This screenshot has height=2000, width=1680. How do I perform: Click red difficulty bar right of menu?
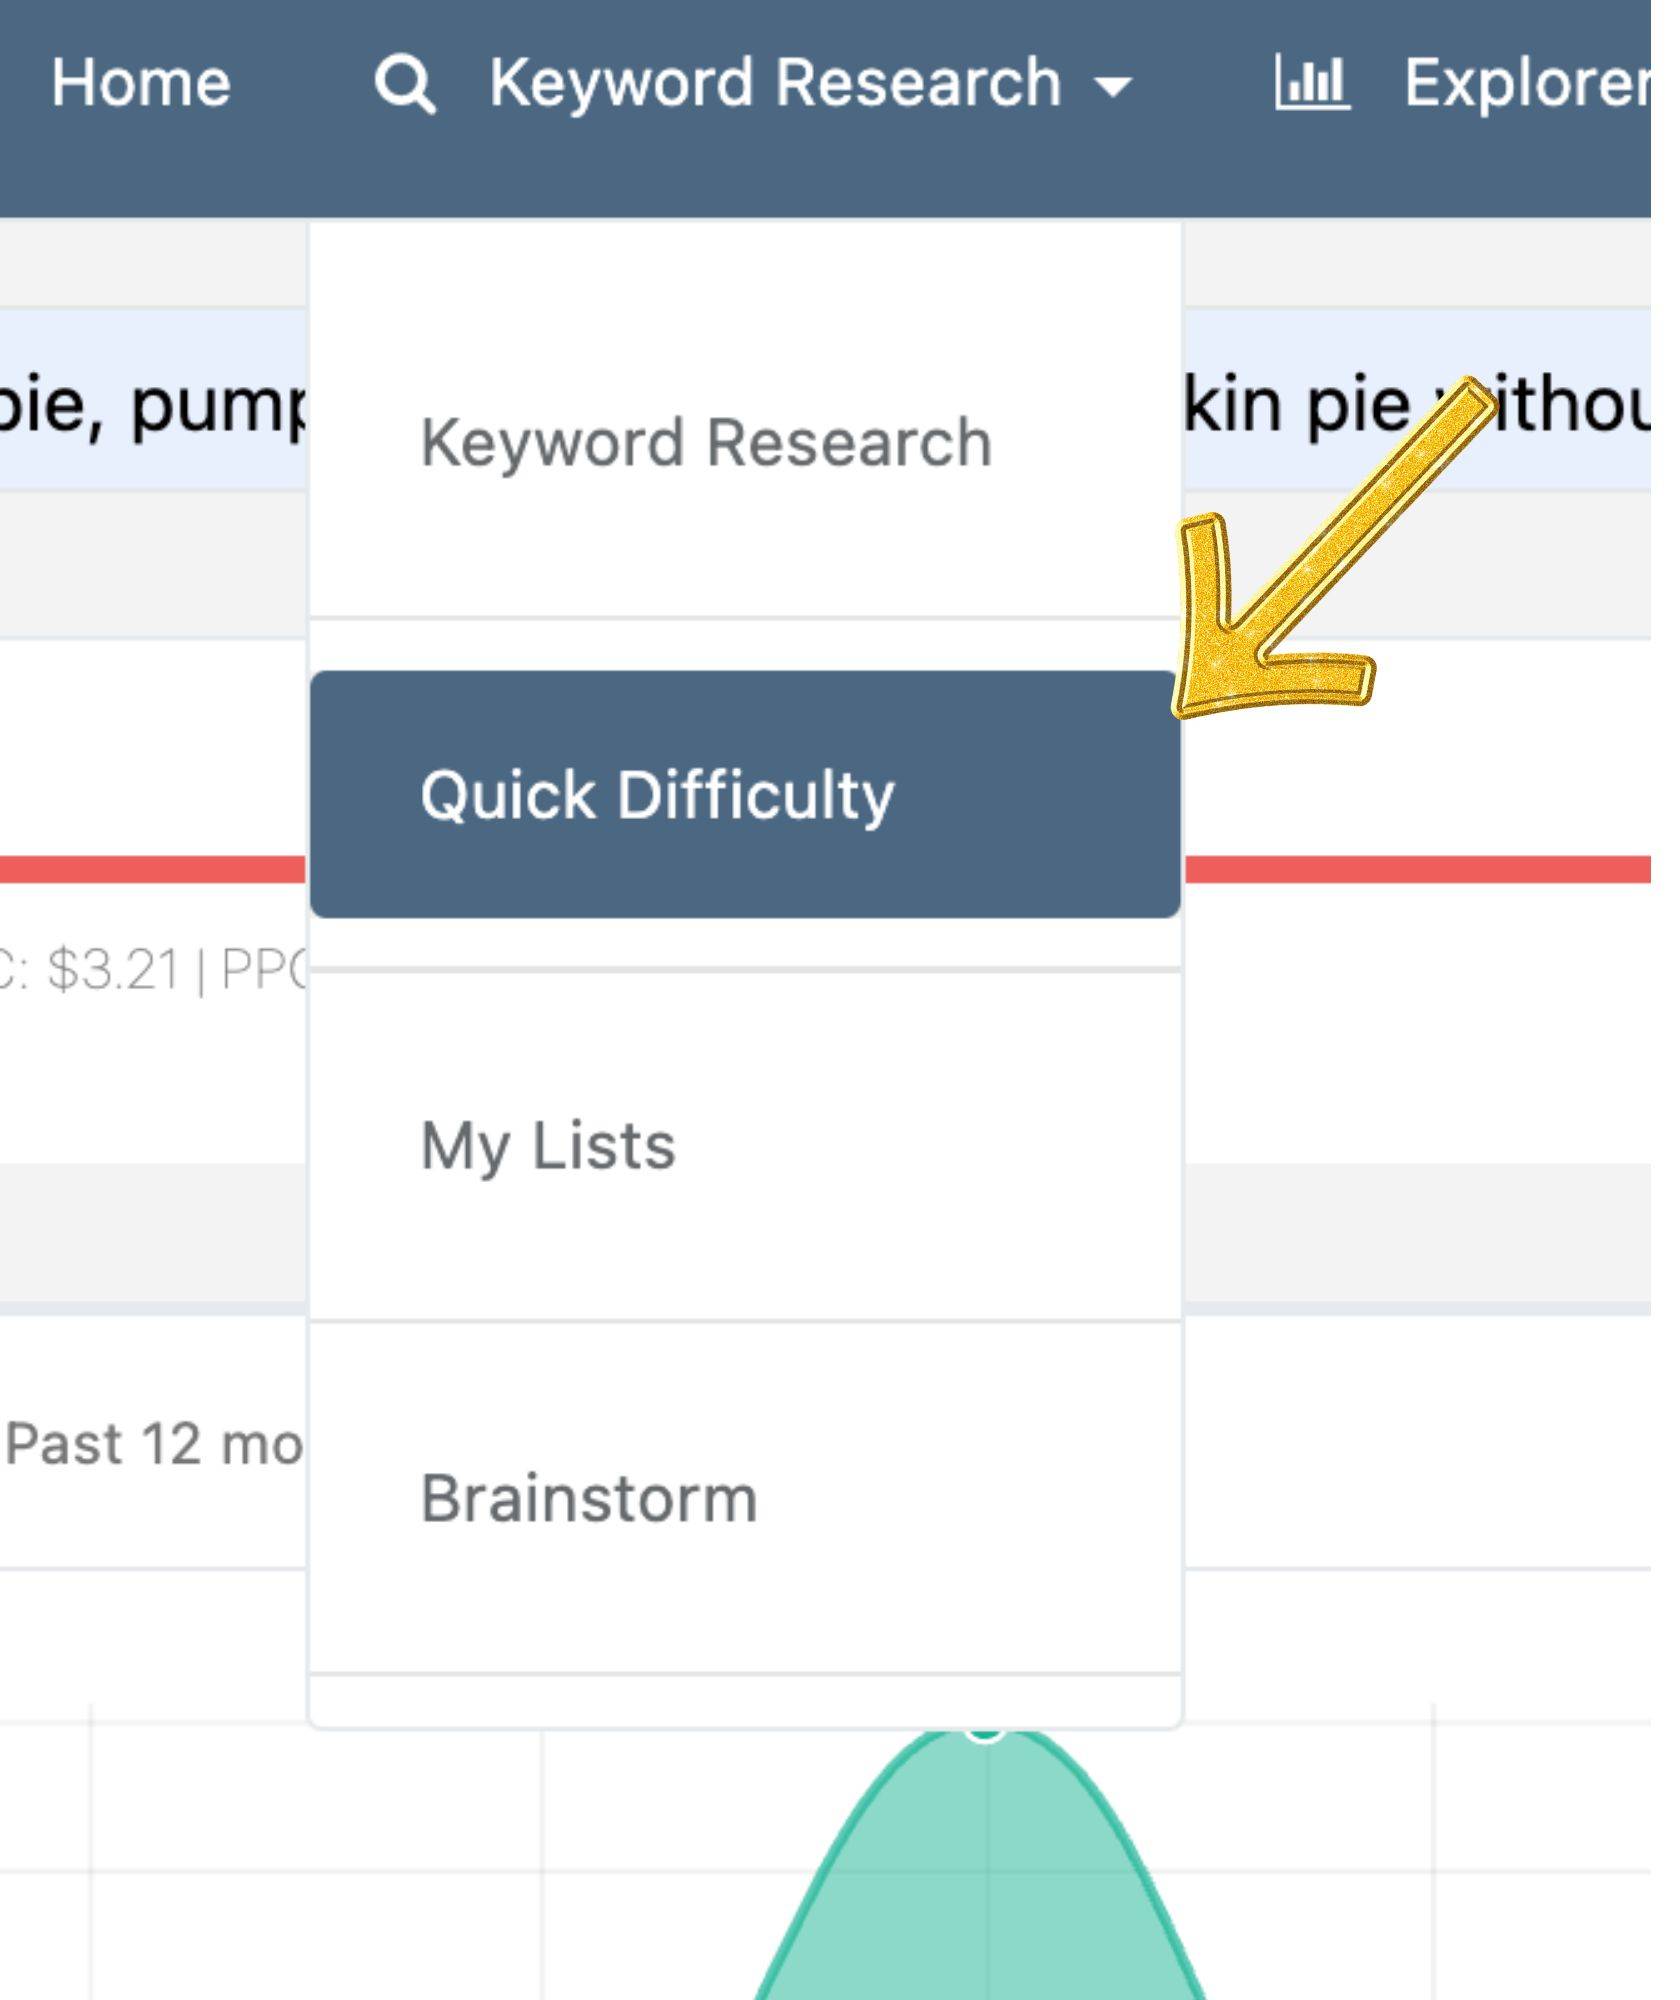point(1417,869)
